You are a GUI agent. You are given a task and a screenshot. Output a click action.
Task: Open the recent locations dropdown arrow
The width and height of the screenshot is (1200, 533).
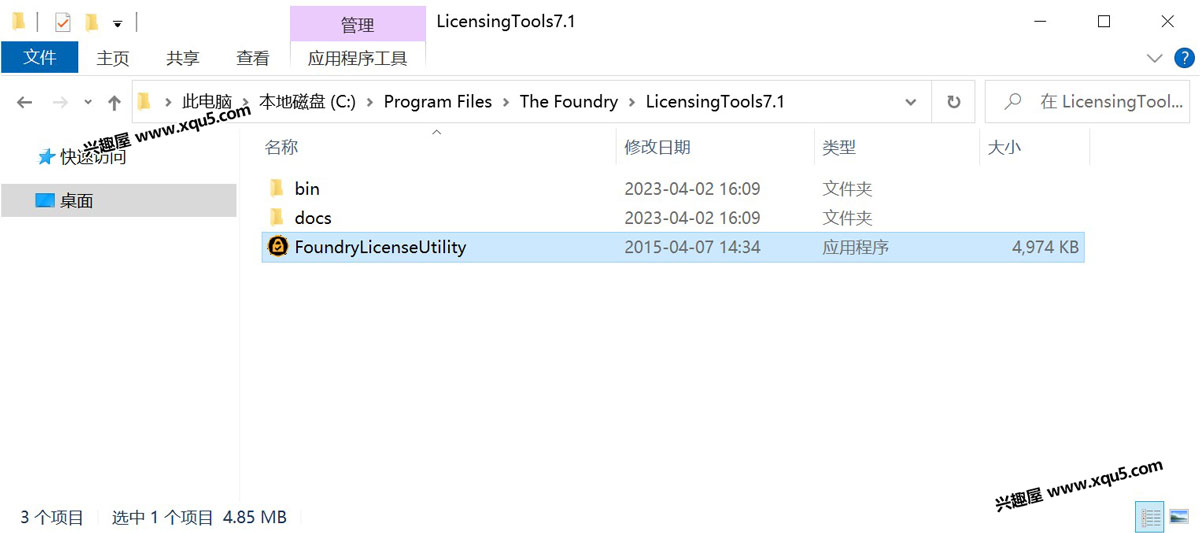(88, 102)
